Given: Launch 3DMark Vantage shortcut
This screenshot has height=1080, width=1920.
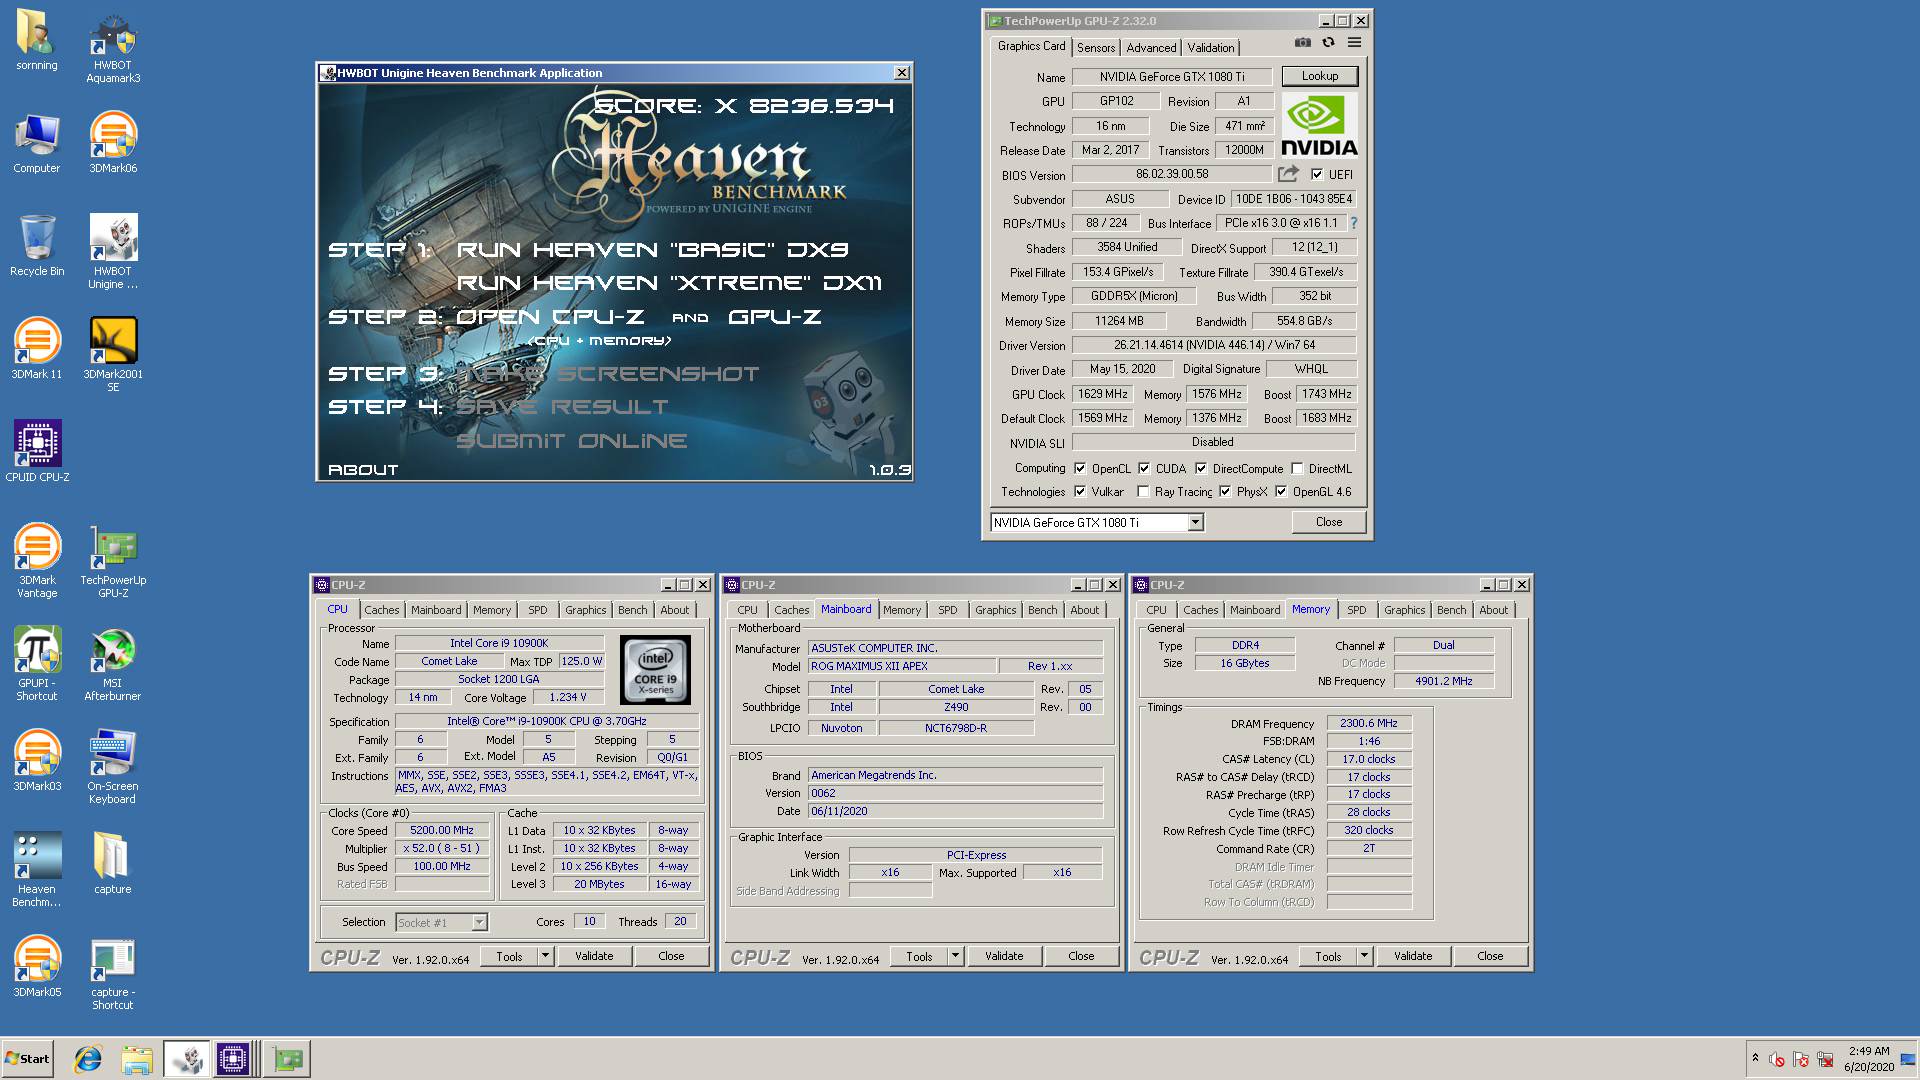Looking at the screenshot, I should tap(37, 561).
